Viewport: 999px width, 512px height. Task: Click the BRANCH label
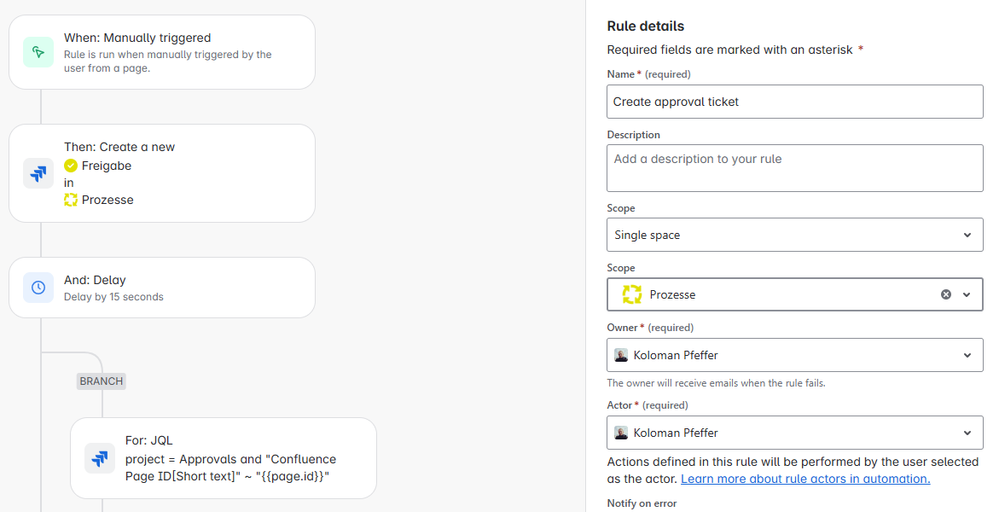click(101, 381)
